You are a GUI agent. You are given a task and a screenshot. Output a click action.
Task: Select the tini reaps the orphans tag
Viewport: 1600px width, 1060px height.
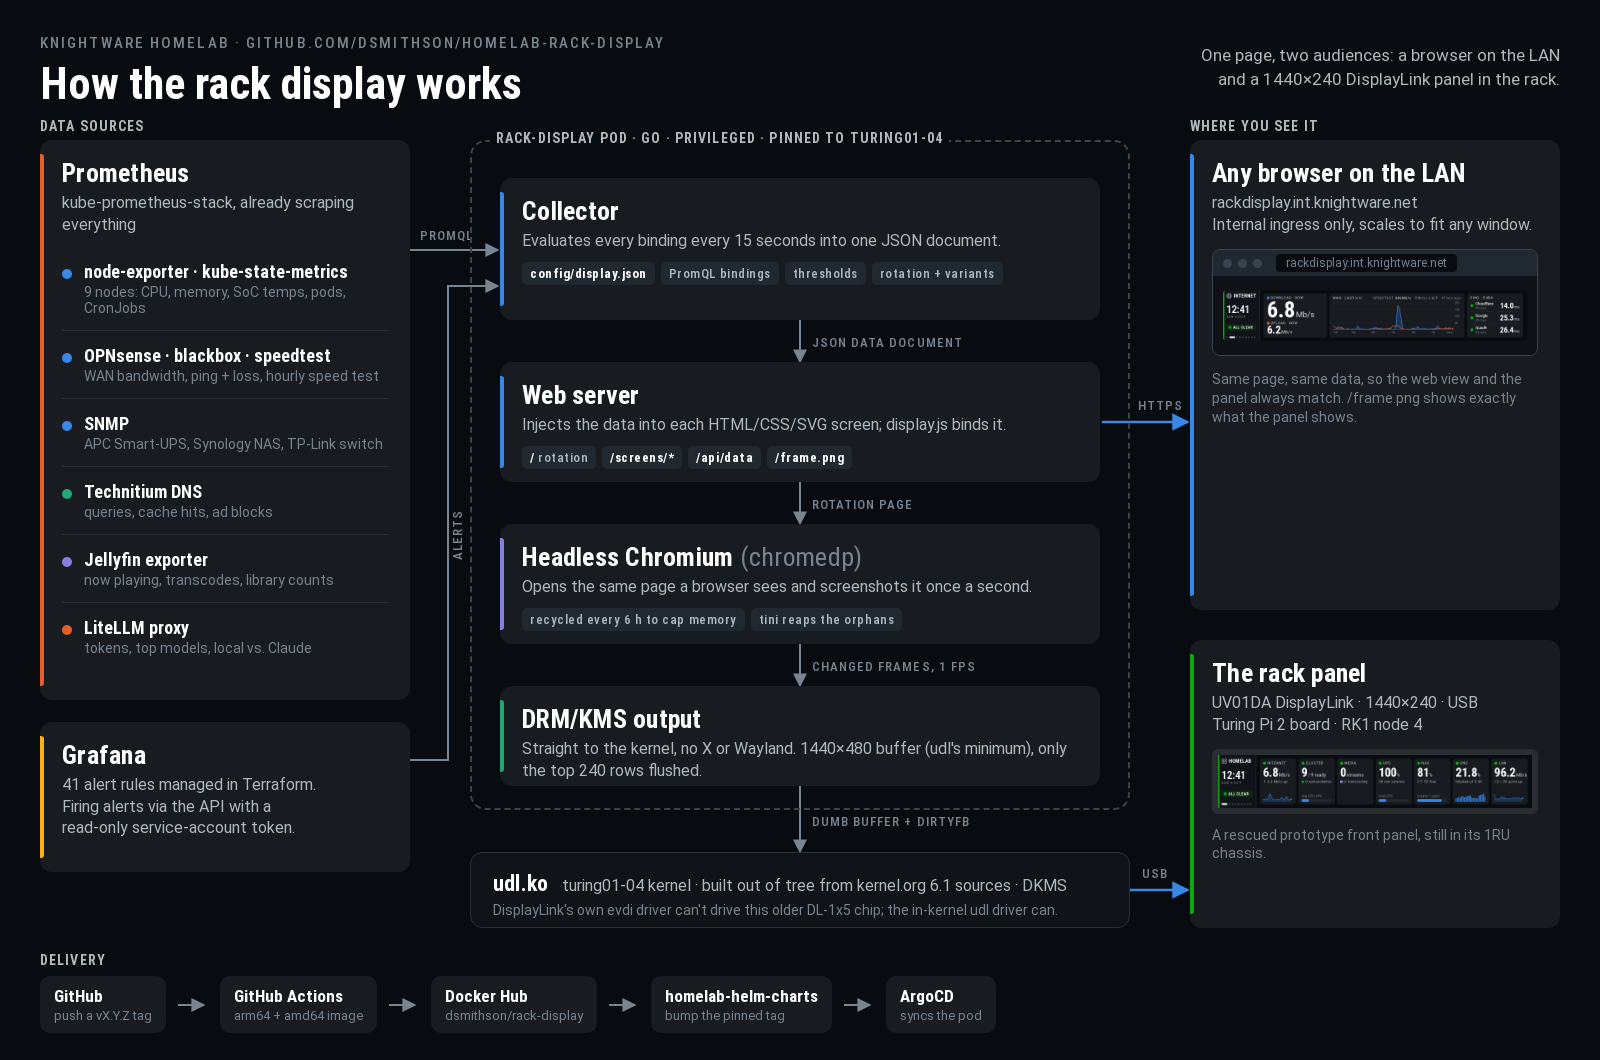pyautogui.click(x=827, y=620)
